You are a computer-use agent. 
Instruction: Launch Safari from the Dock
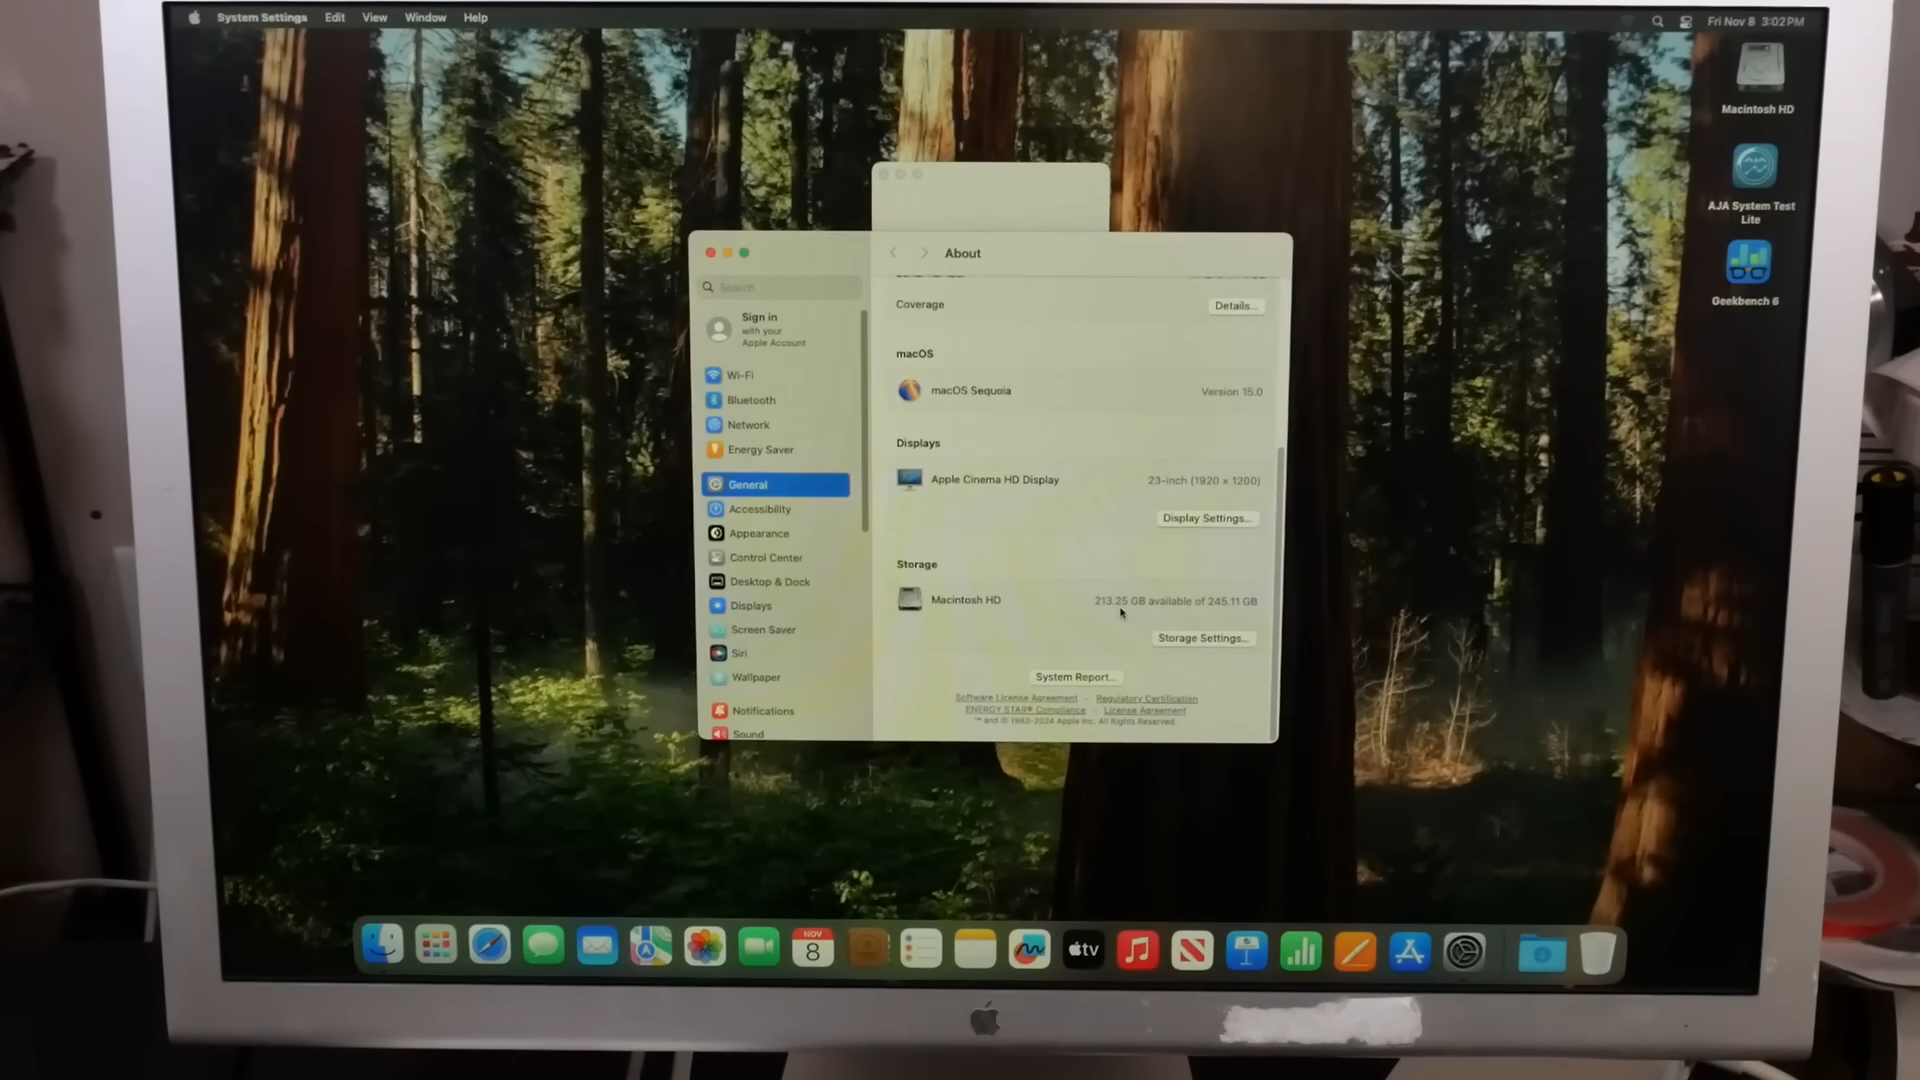(490, 946)
